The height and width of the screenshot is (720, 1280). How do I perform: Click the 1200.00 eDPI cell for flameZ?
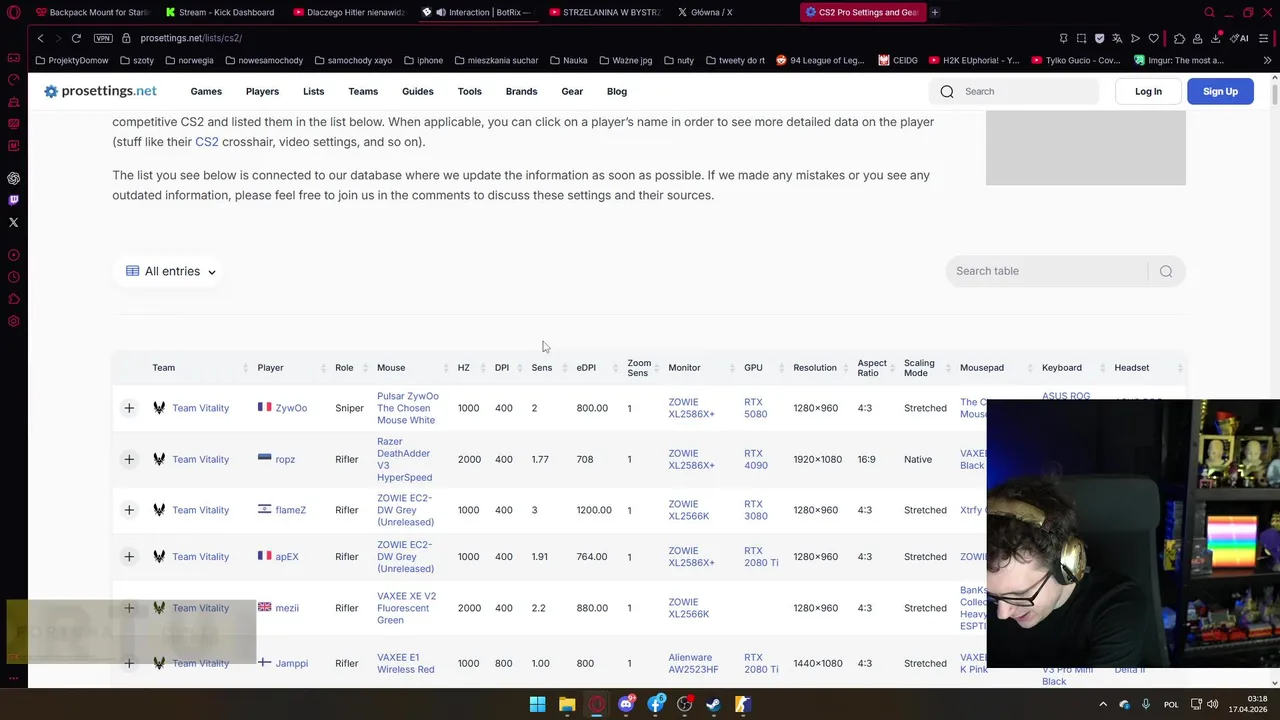594,510
